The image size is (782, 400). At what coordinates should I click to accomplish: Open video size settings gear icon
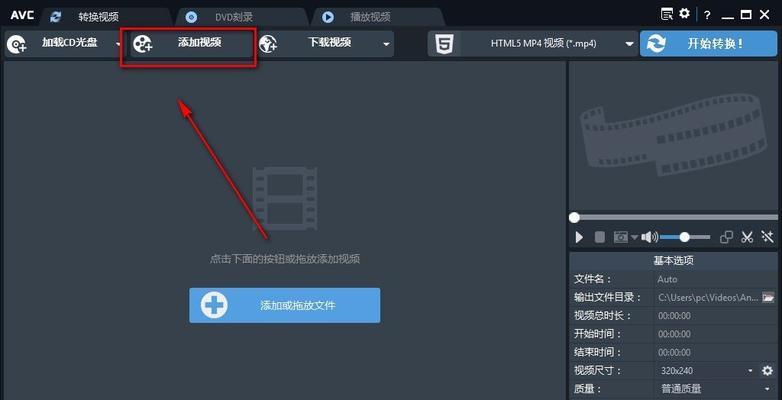point(767,371)
